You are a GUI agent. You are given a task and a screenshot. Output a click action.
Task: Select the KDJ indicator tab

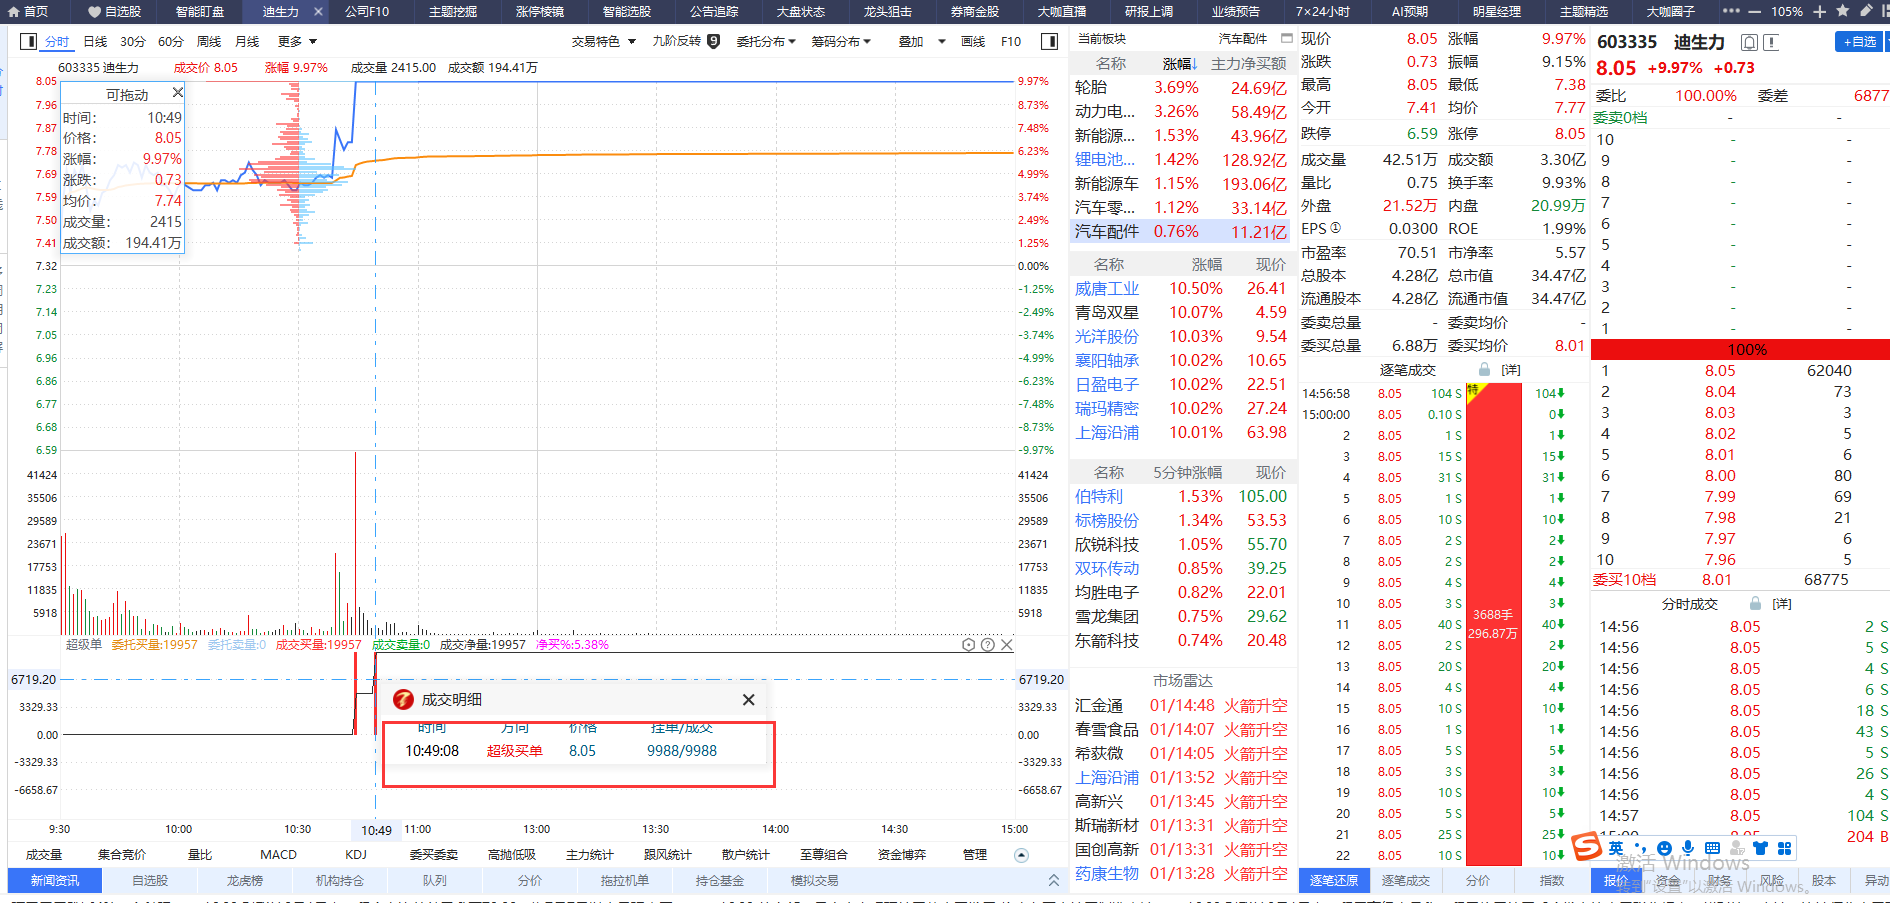coord(356,855)
